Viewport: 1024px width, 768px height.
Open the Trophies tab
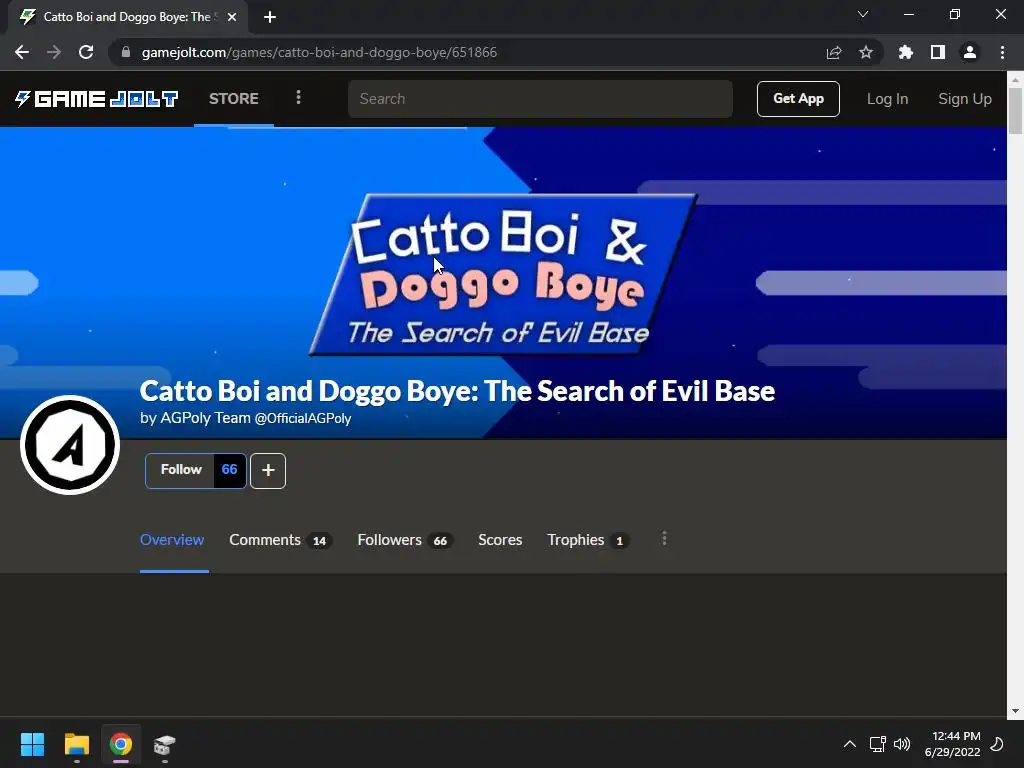588,540
